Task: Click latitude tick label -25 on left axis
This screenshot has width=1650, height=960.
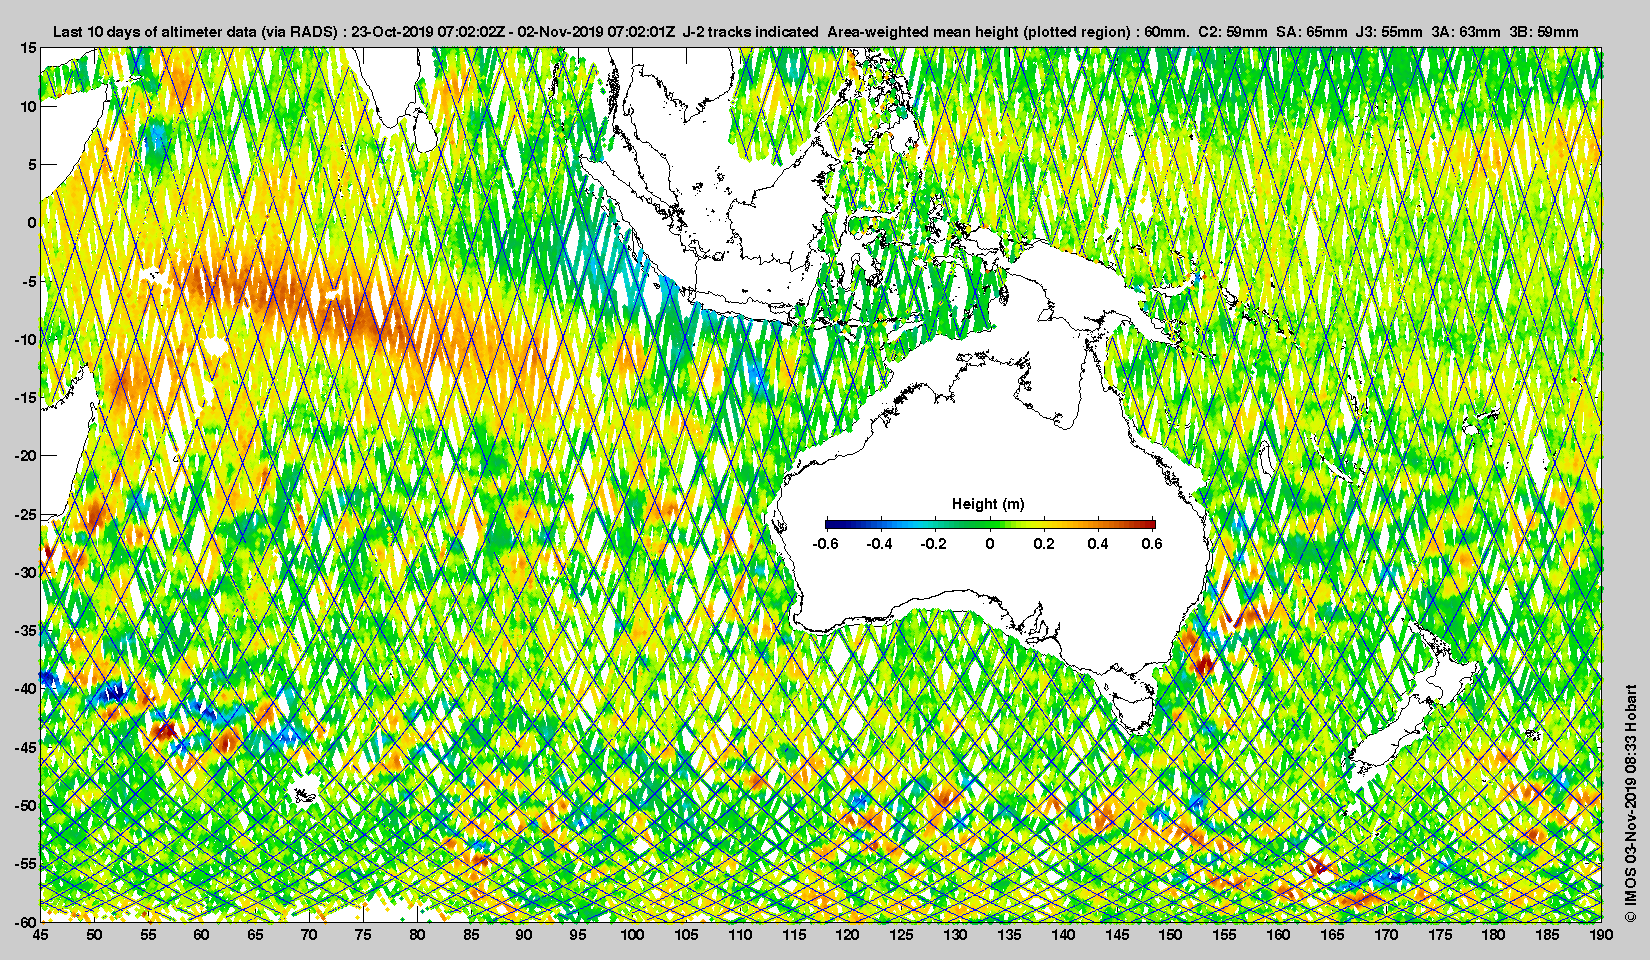Action: (25, 514)
